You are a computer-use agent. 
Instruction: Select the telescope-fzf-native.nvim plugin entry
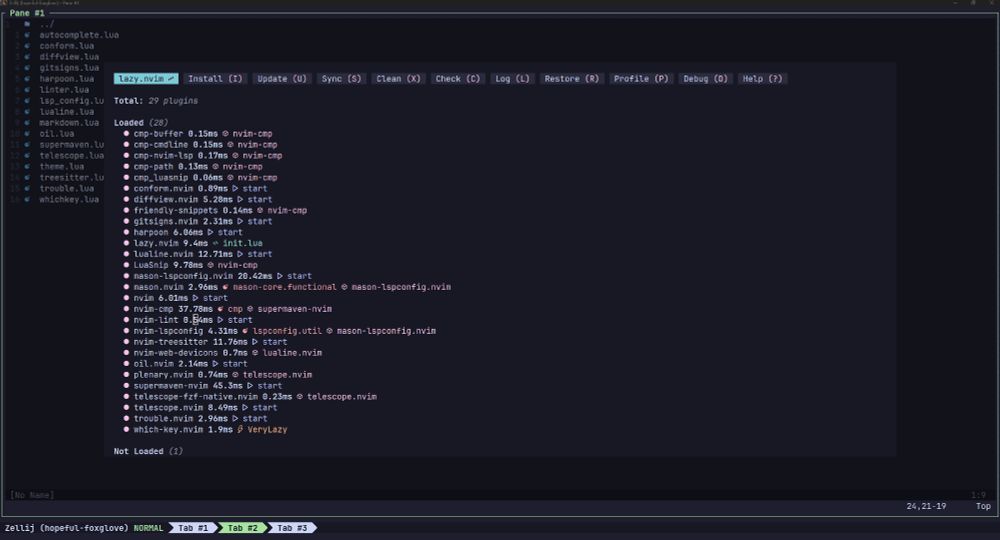196,397
